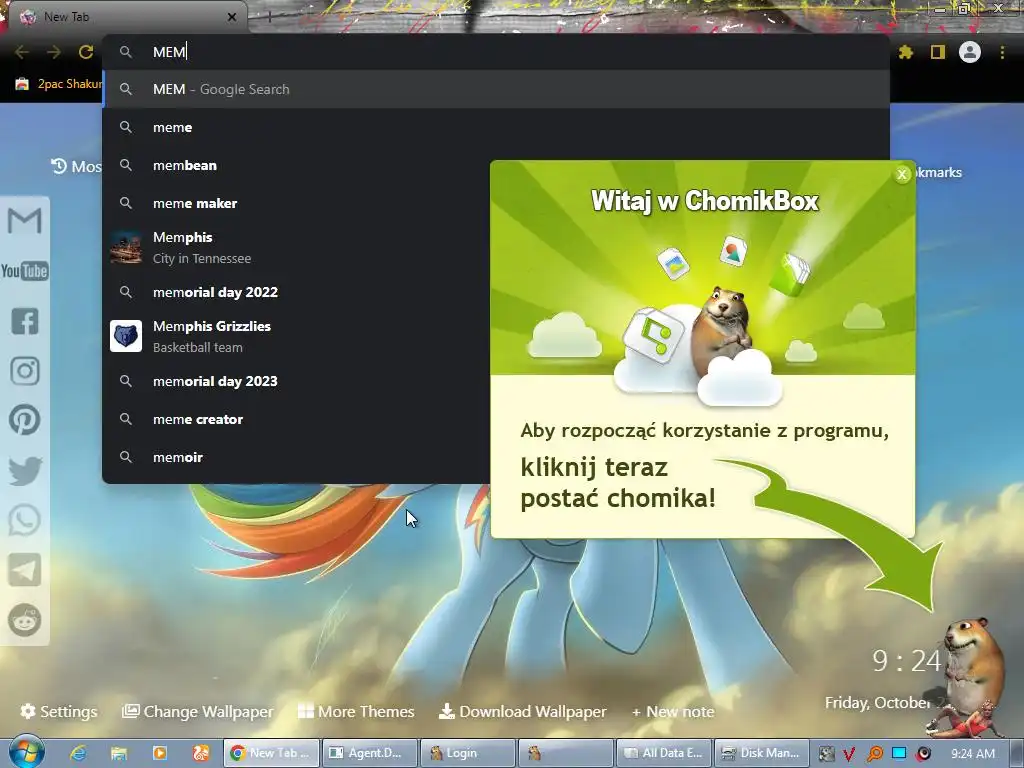
Task: Open UC Browser icon on taskbar
Action: [200, 753]
